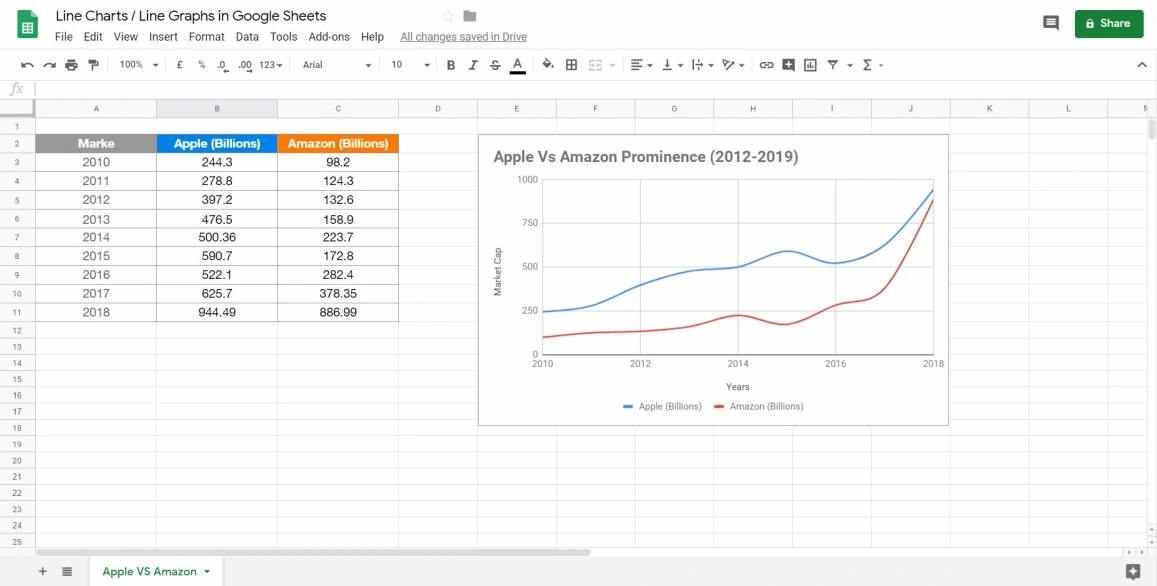Viewport: 1157px width, 586px height.
Task: Click the undo arrow icon
Action: point(27,65)
